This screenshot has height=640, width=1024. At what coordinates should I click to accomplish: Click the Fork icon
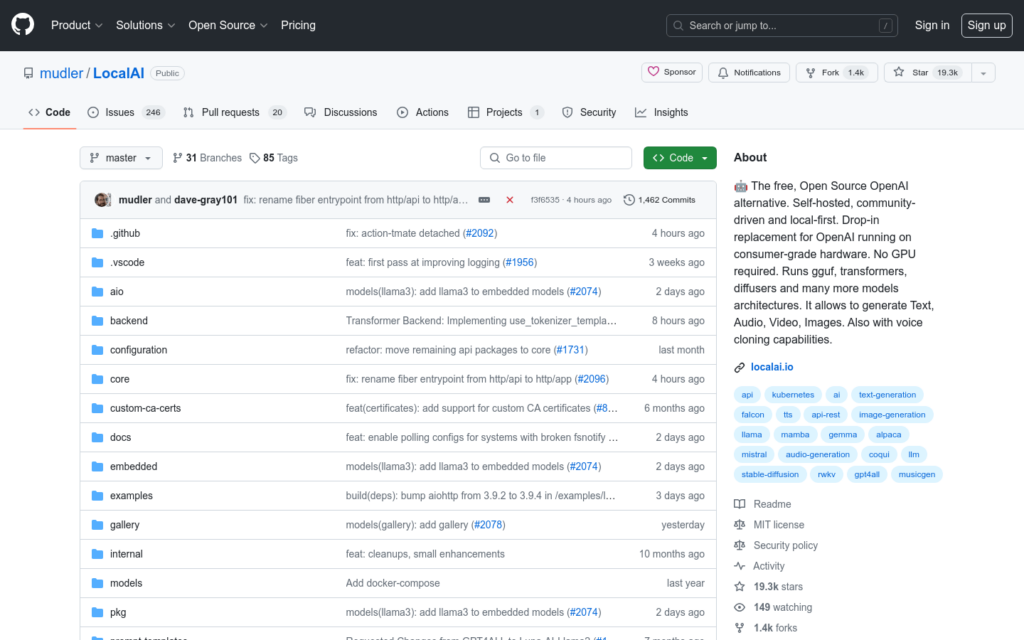pos(810,72)
